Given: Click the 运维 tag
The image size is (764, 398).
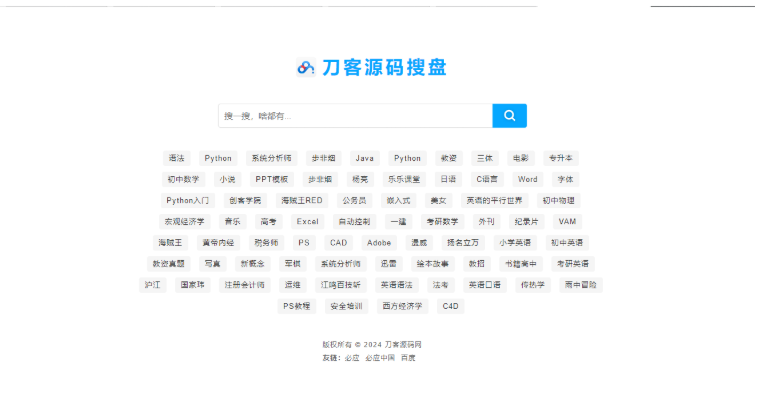Looking at the screenshot, I should tap(293, 285).
